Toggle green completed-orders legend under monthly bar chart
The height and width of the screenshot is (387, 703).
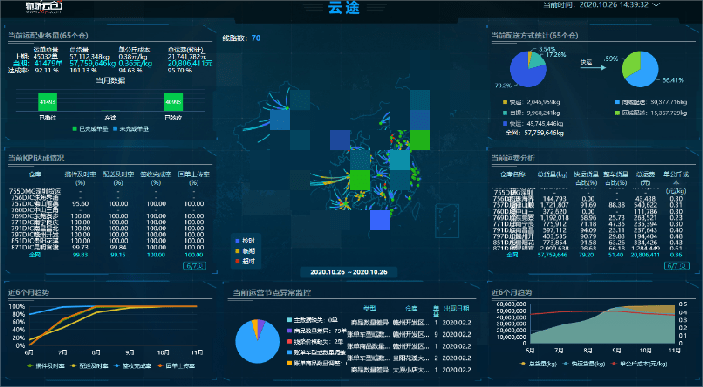[91, 129]
